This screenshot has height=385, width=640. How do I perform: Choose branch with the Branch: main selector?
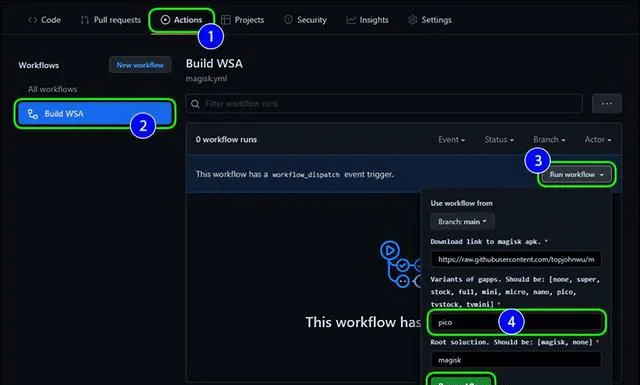[462, 222]
